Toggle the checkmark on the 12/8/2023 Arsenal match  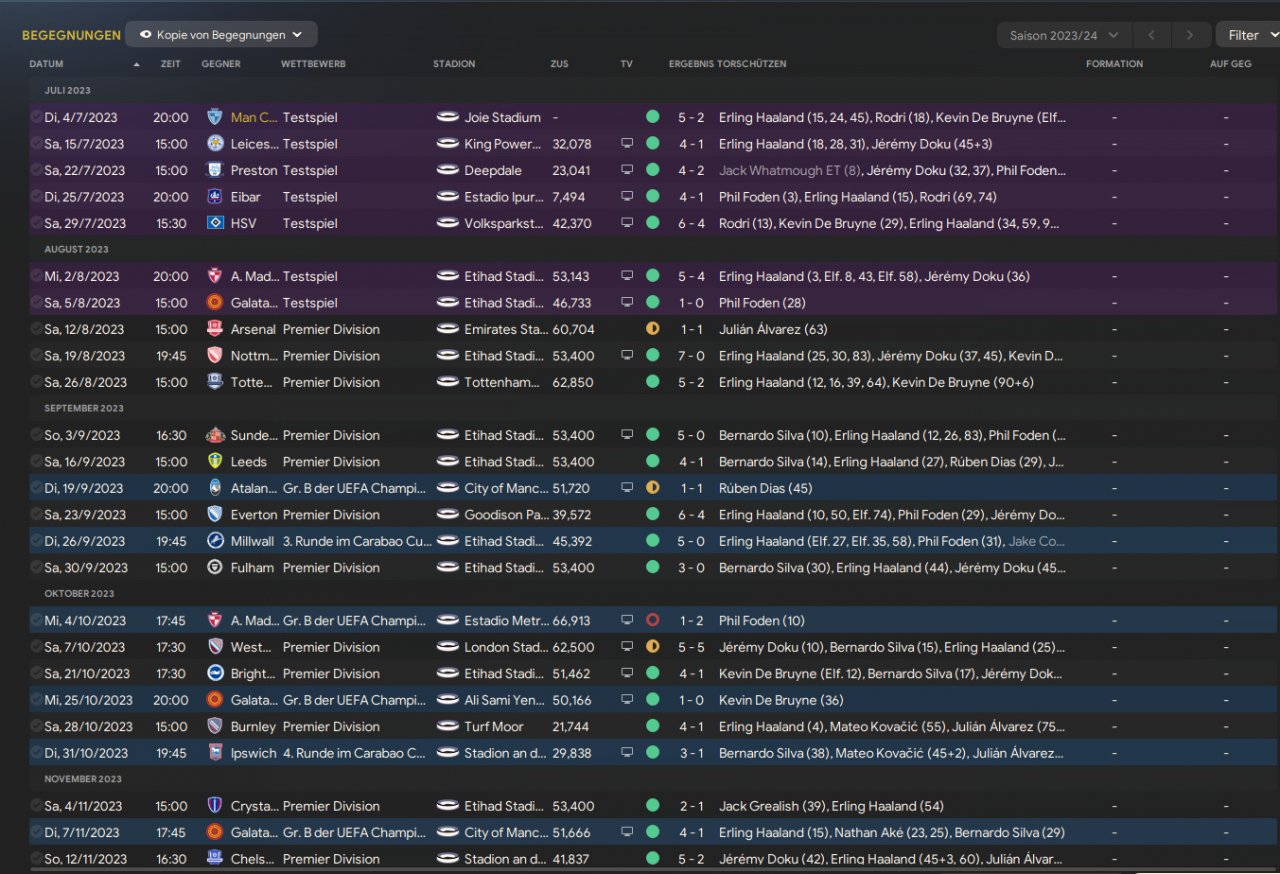[x=36, y=329]
